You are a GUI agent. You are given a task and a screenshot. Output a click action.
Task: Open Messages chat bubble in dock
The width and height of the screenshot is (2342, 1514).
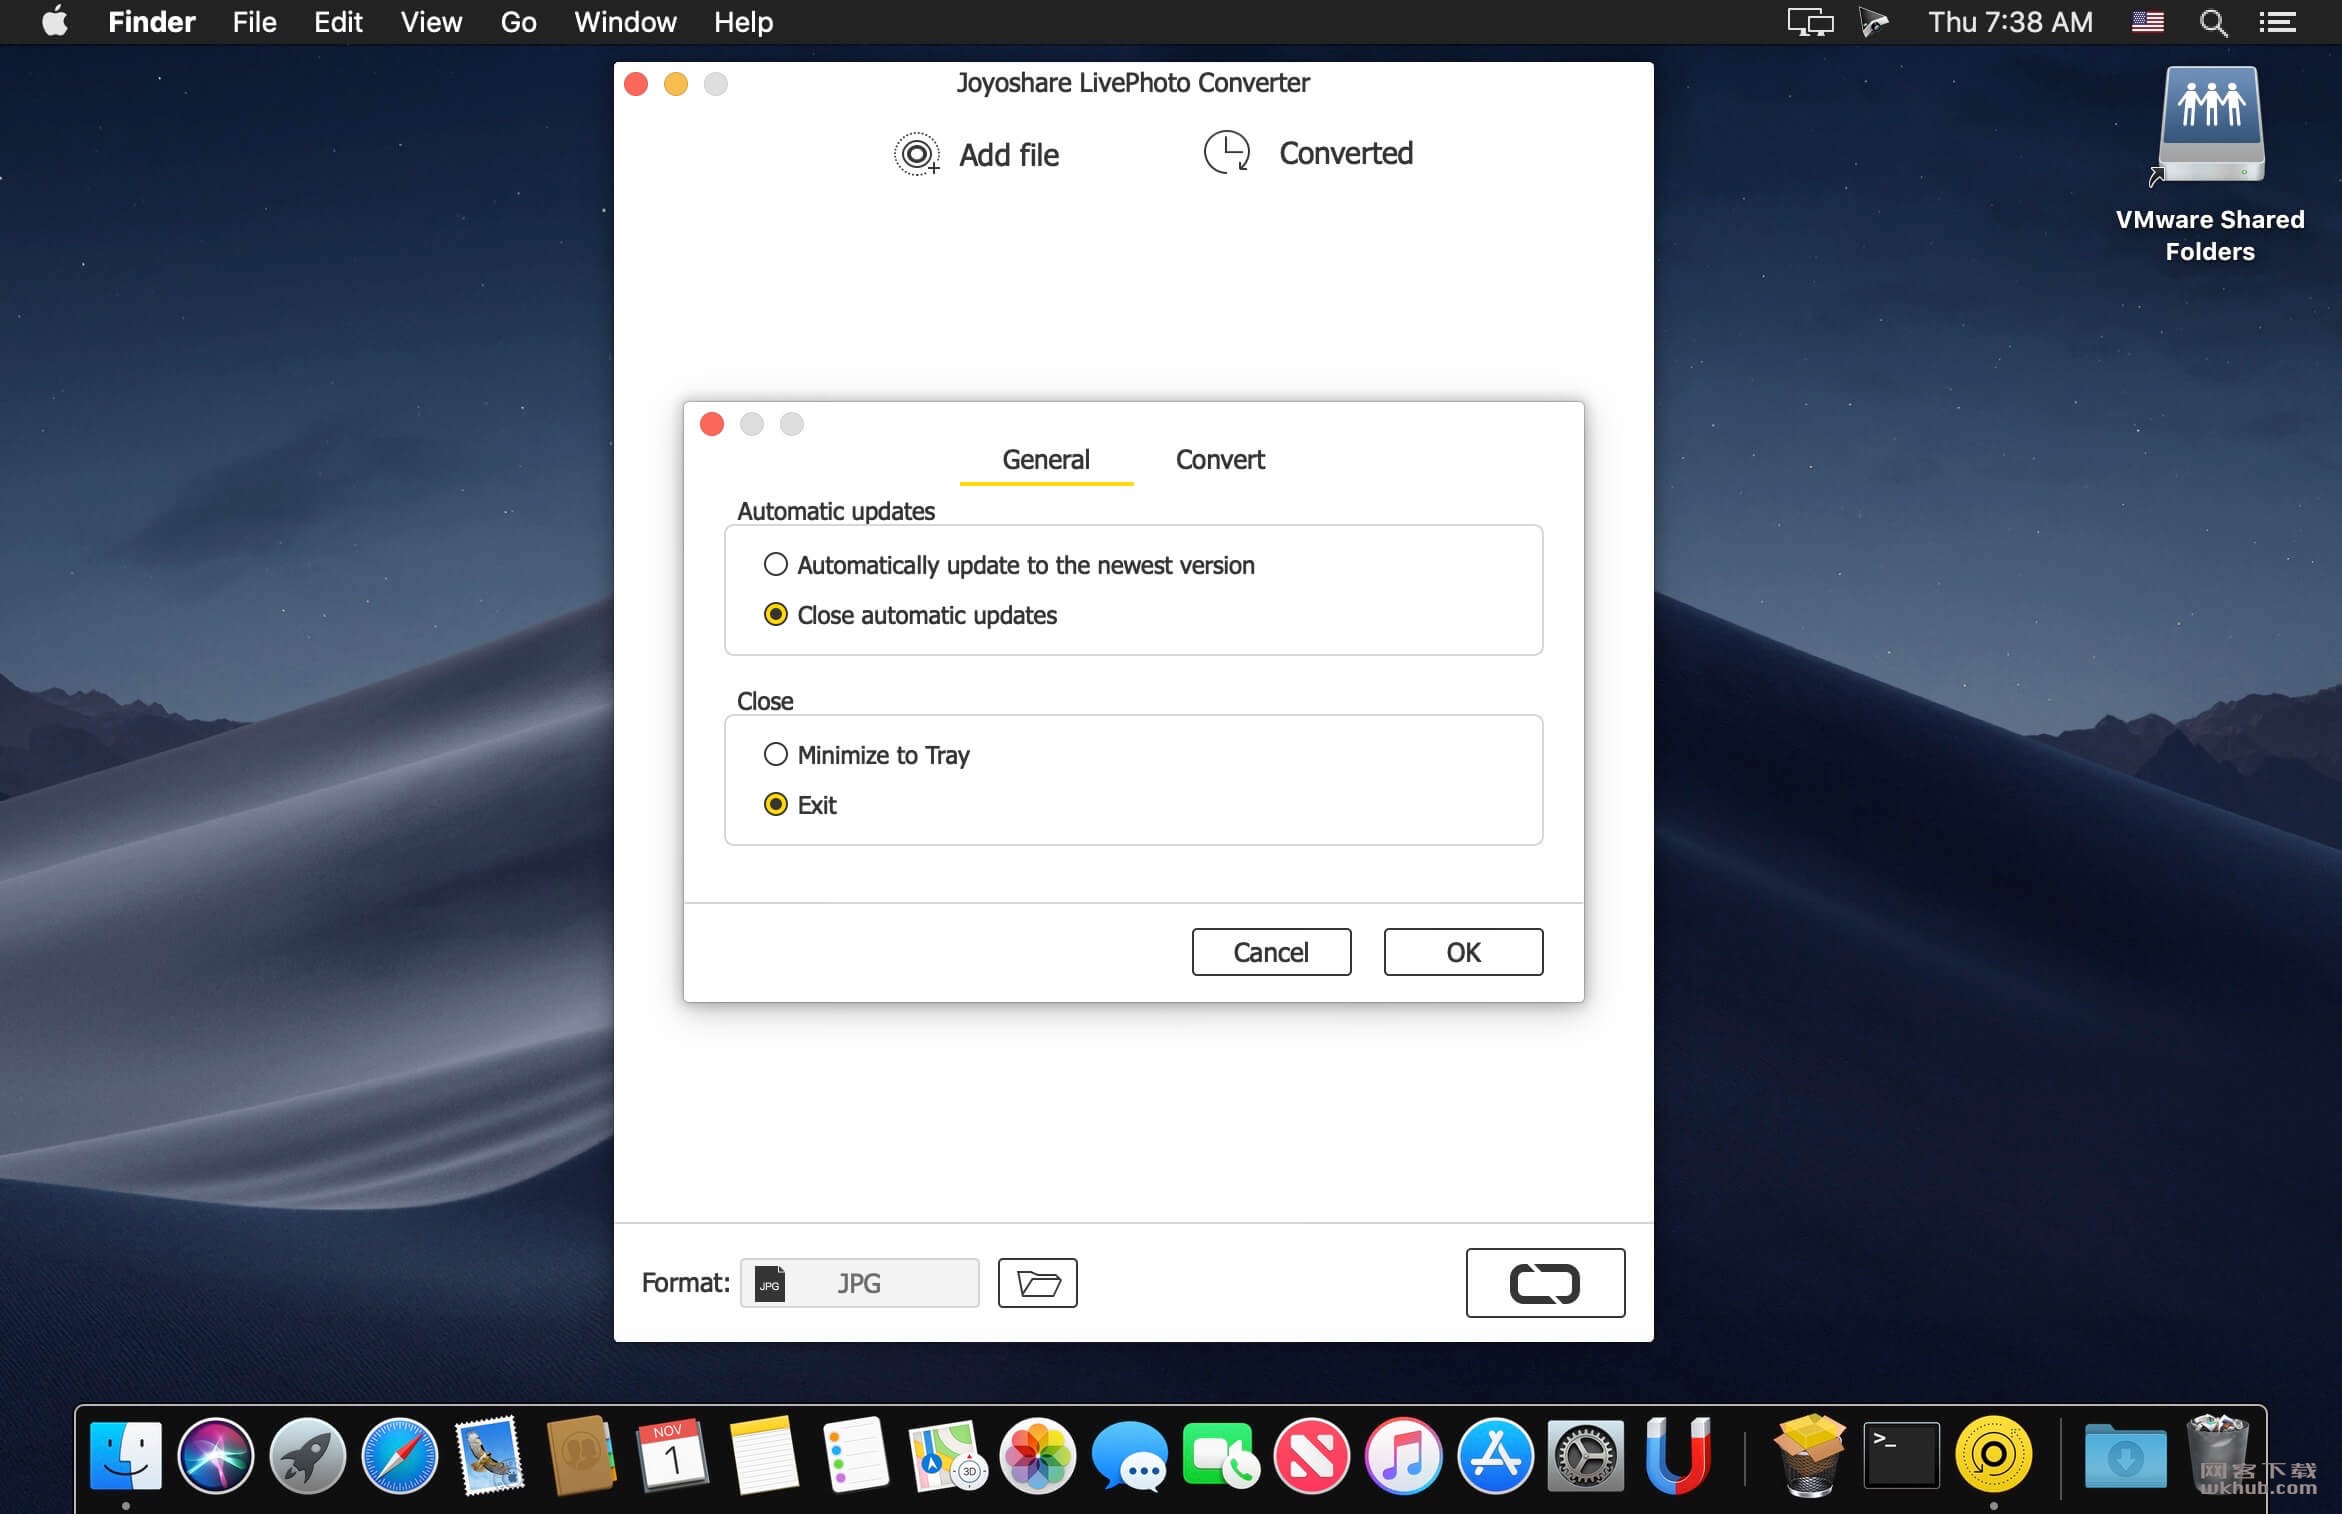pyautogui.click(x=1129, y=1457)
